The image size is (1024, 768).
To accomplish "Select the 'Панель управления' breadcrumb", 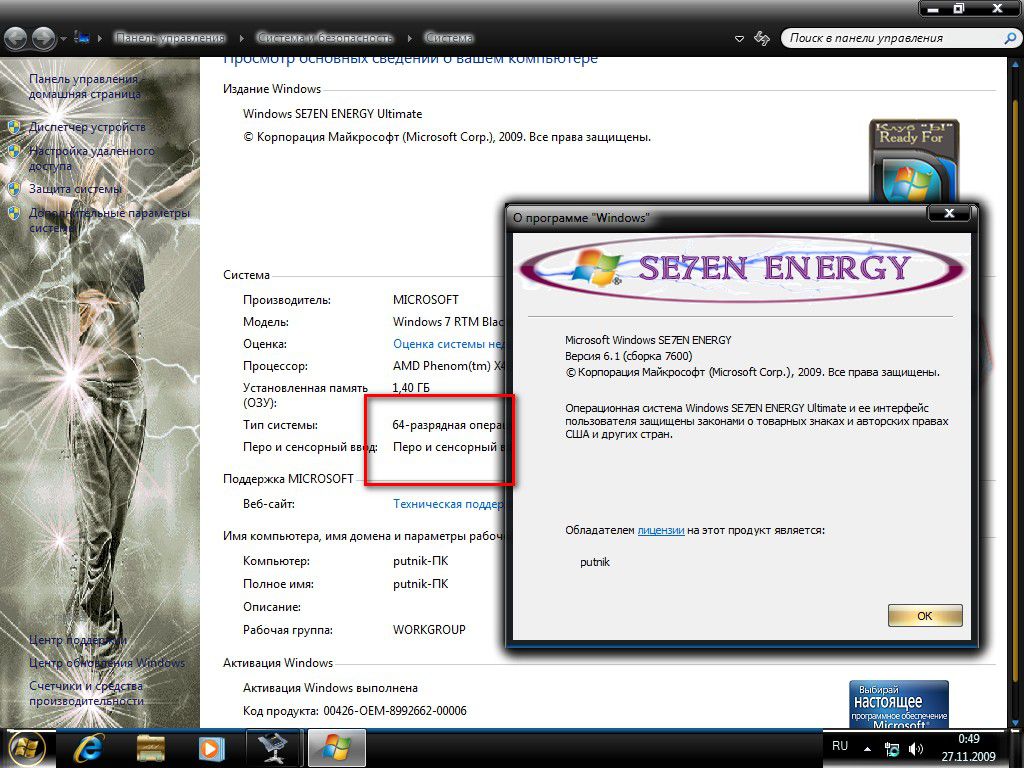I will click(170, 38).
